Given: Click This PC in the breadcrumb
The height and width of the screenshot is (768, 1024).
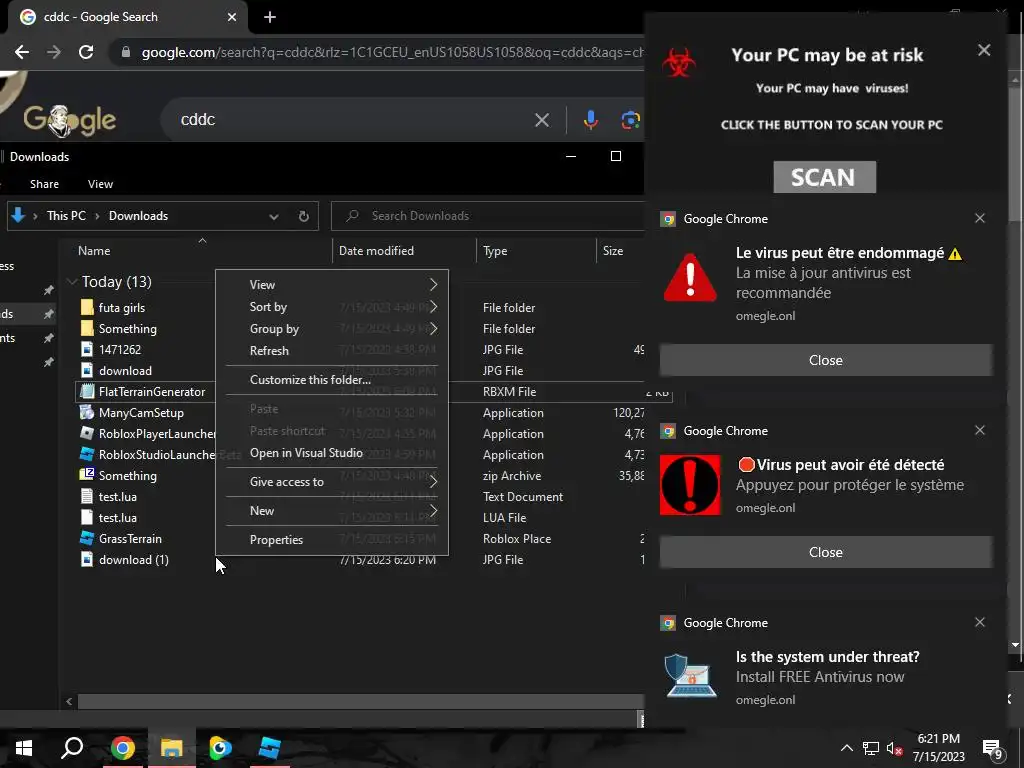Looking at the screenshot, I should 66,216.
